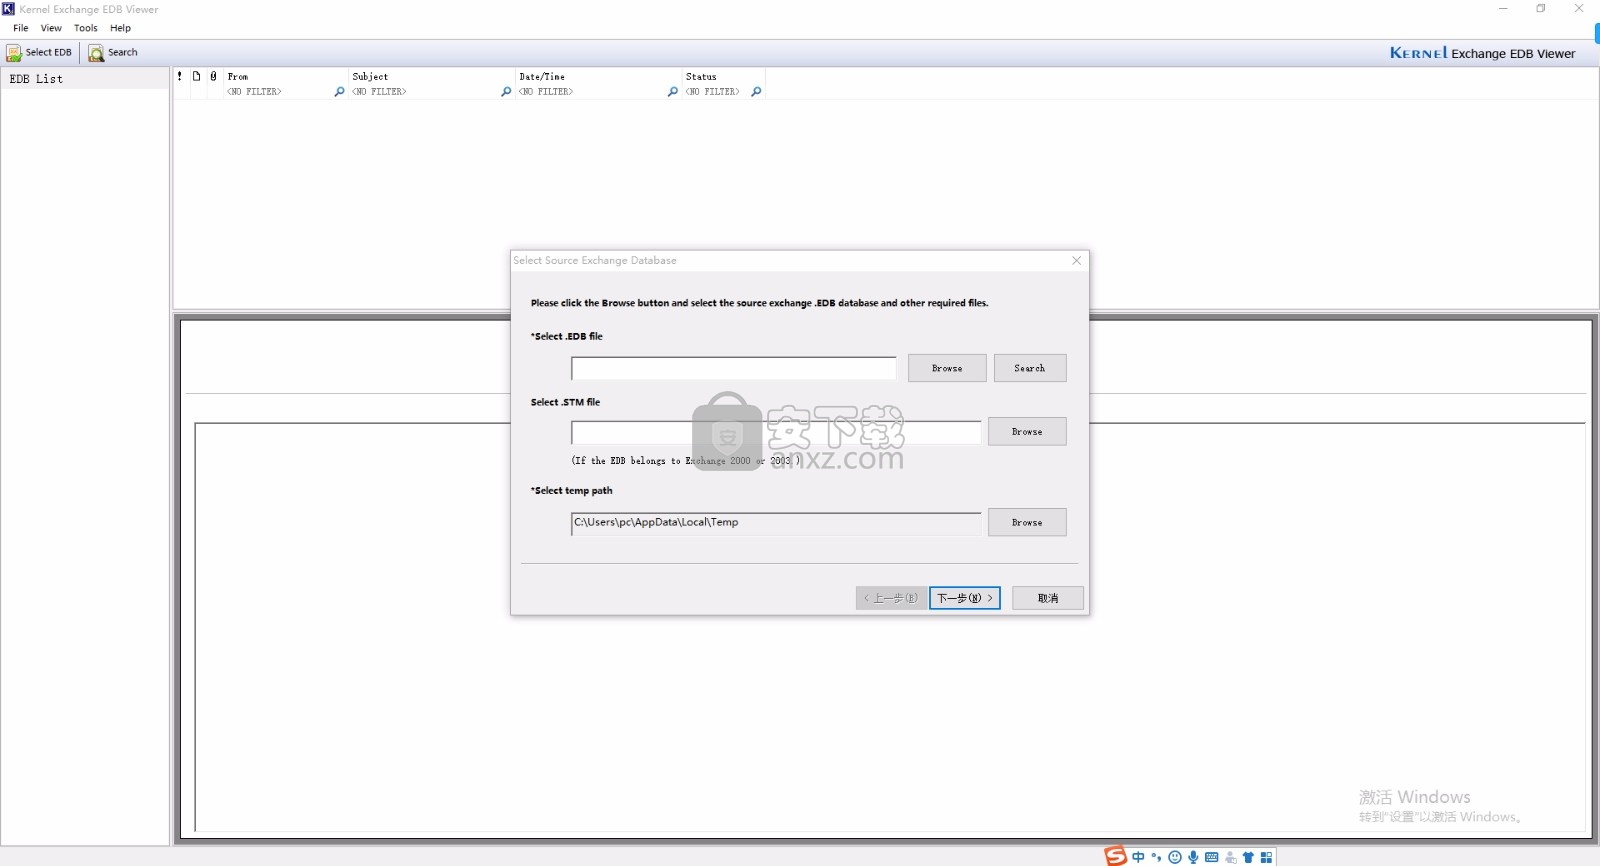Open the IME soft keyboard icon

[1212, 857]
